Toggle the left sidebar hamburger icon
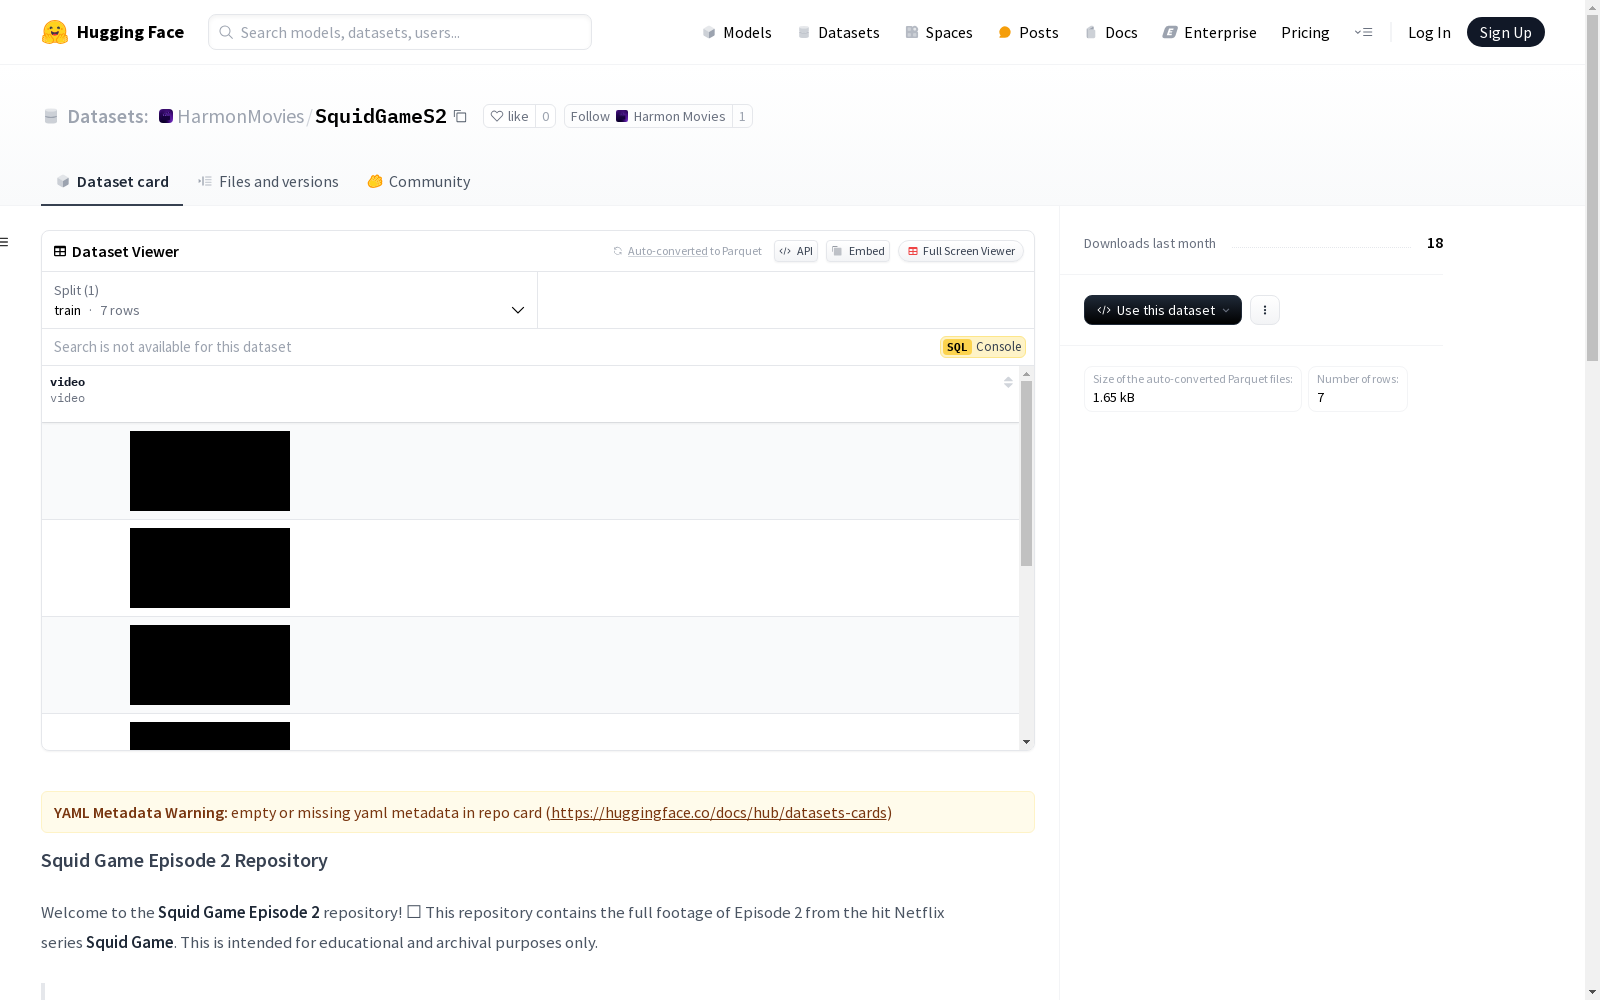Image resolution: width=1600 pixels, height=1000 pixels. tap(5, 242)
